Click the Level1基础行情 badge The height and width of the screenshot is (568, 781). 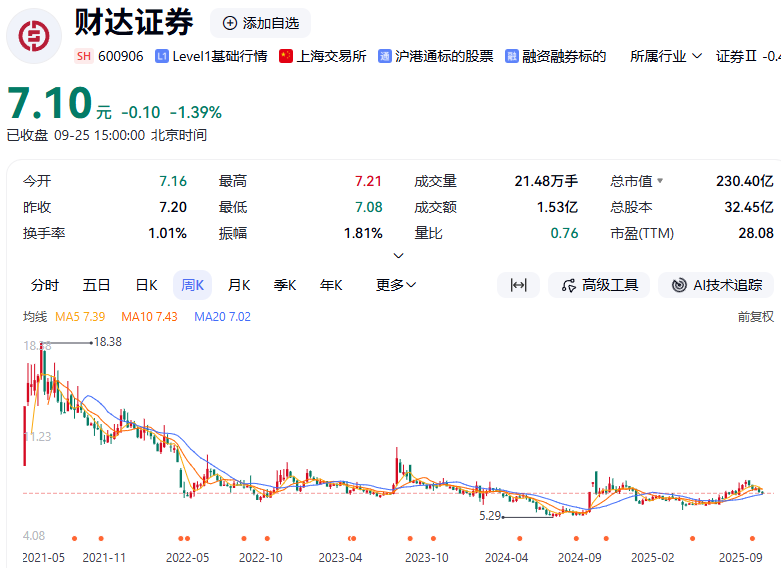point(211,56)
